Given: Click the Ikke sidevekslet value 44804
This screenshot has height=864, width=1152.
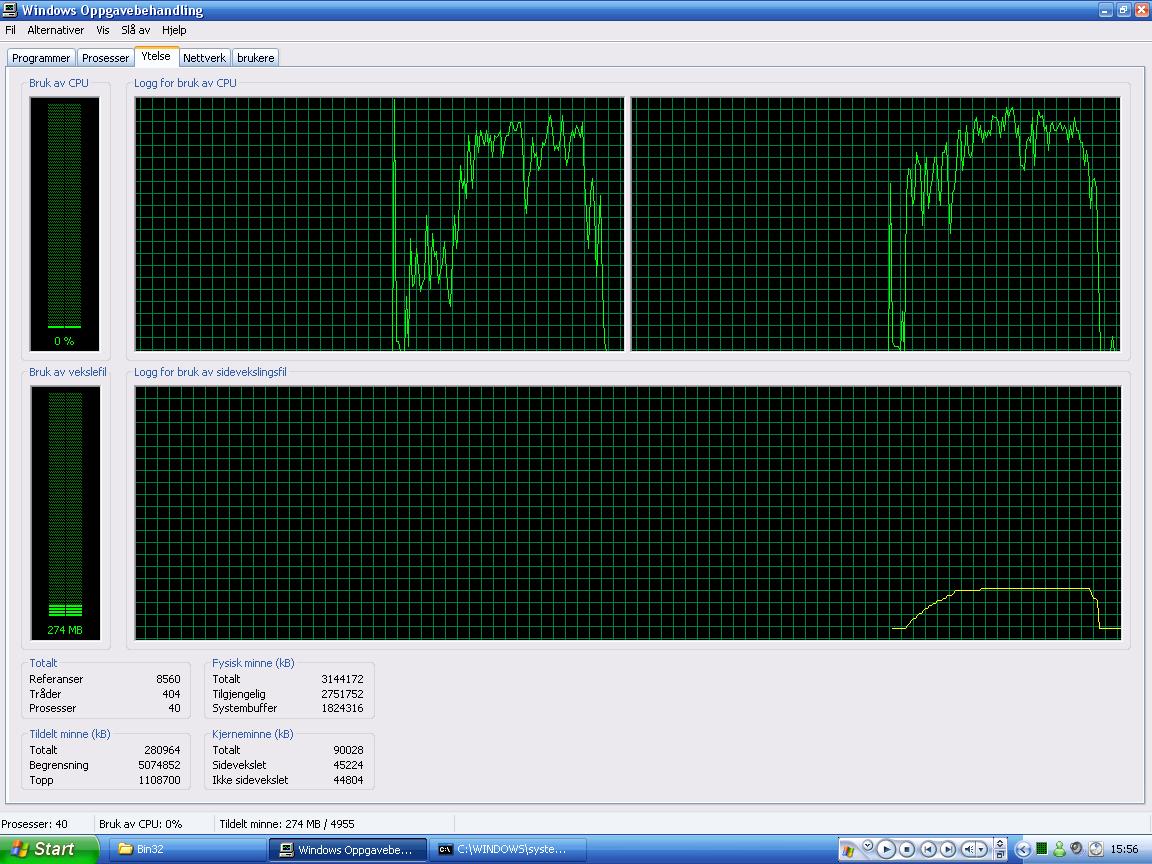Looking at the screenshot, I should coord(348,780).
